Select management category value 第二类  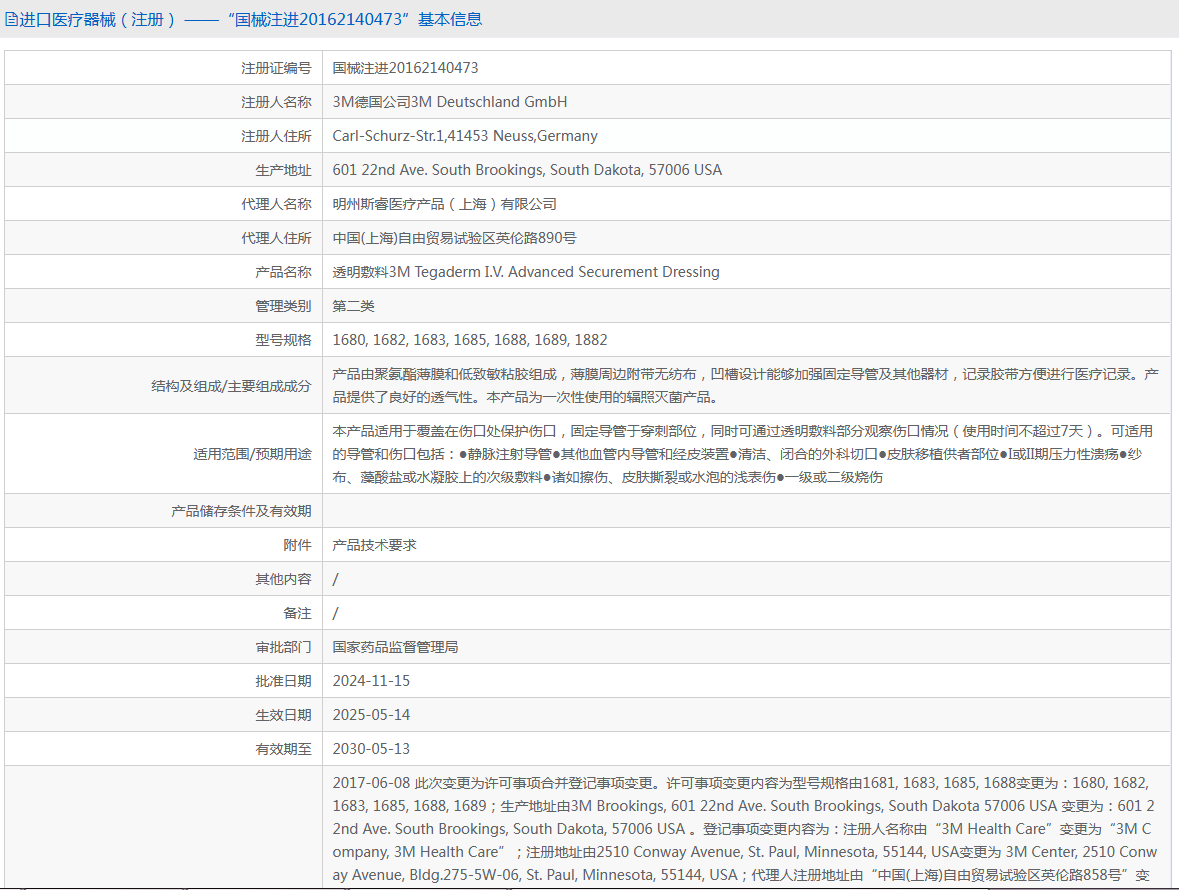[x=353, y=306]
